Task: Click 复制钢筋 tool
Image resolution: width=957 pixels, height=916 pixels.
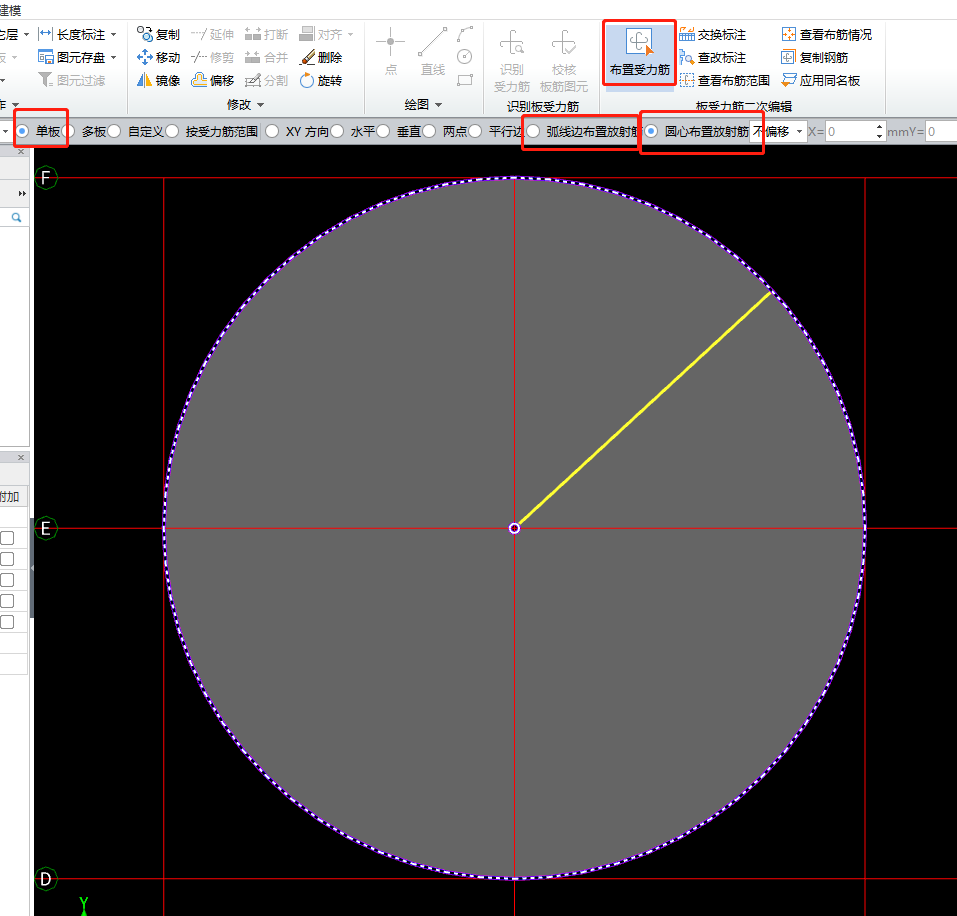Action: (815, 57)
